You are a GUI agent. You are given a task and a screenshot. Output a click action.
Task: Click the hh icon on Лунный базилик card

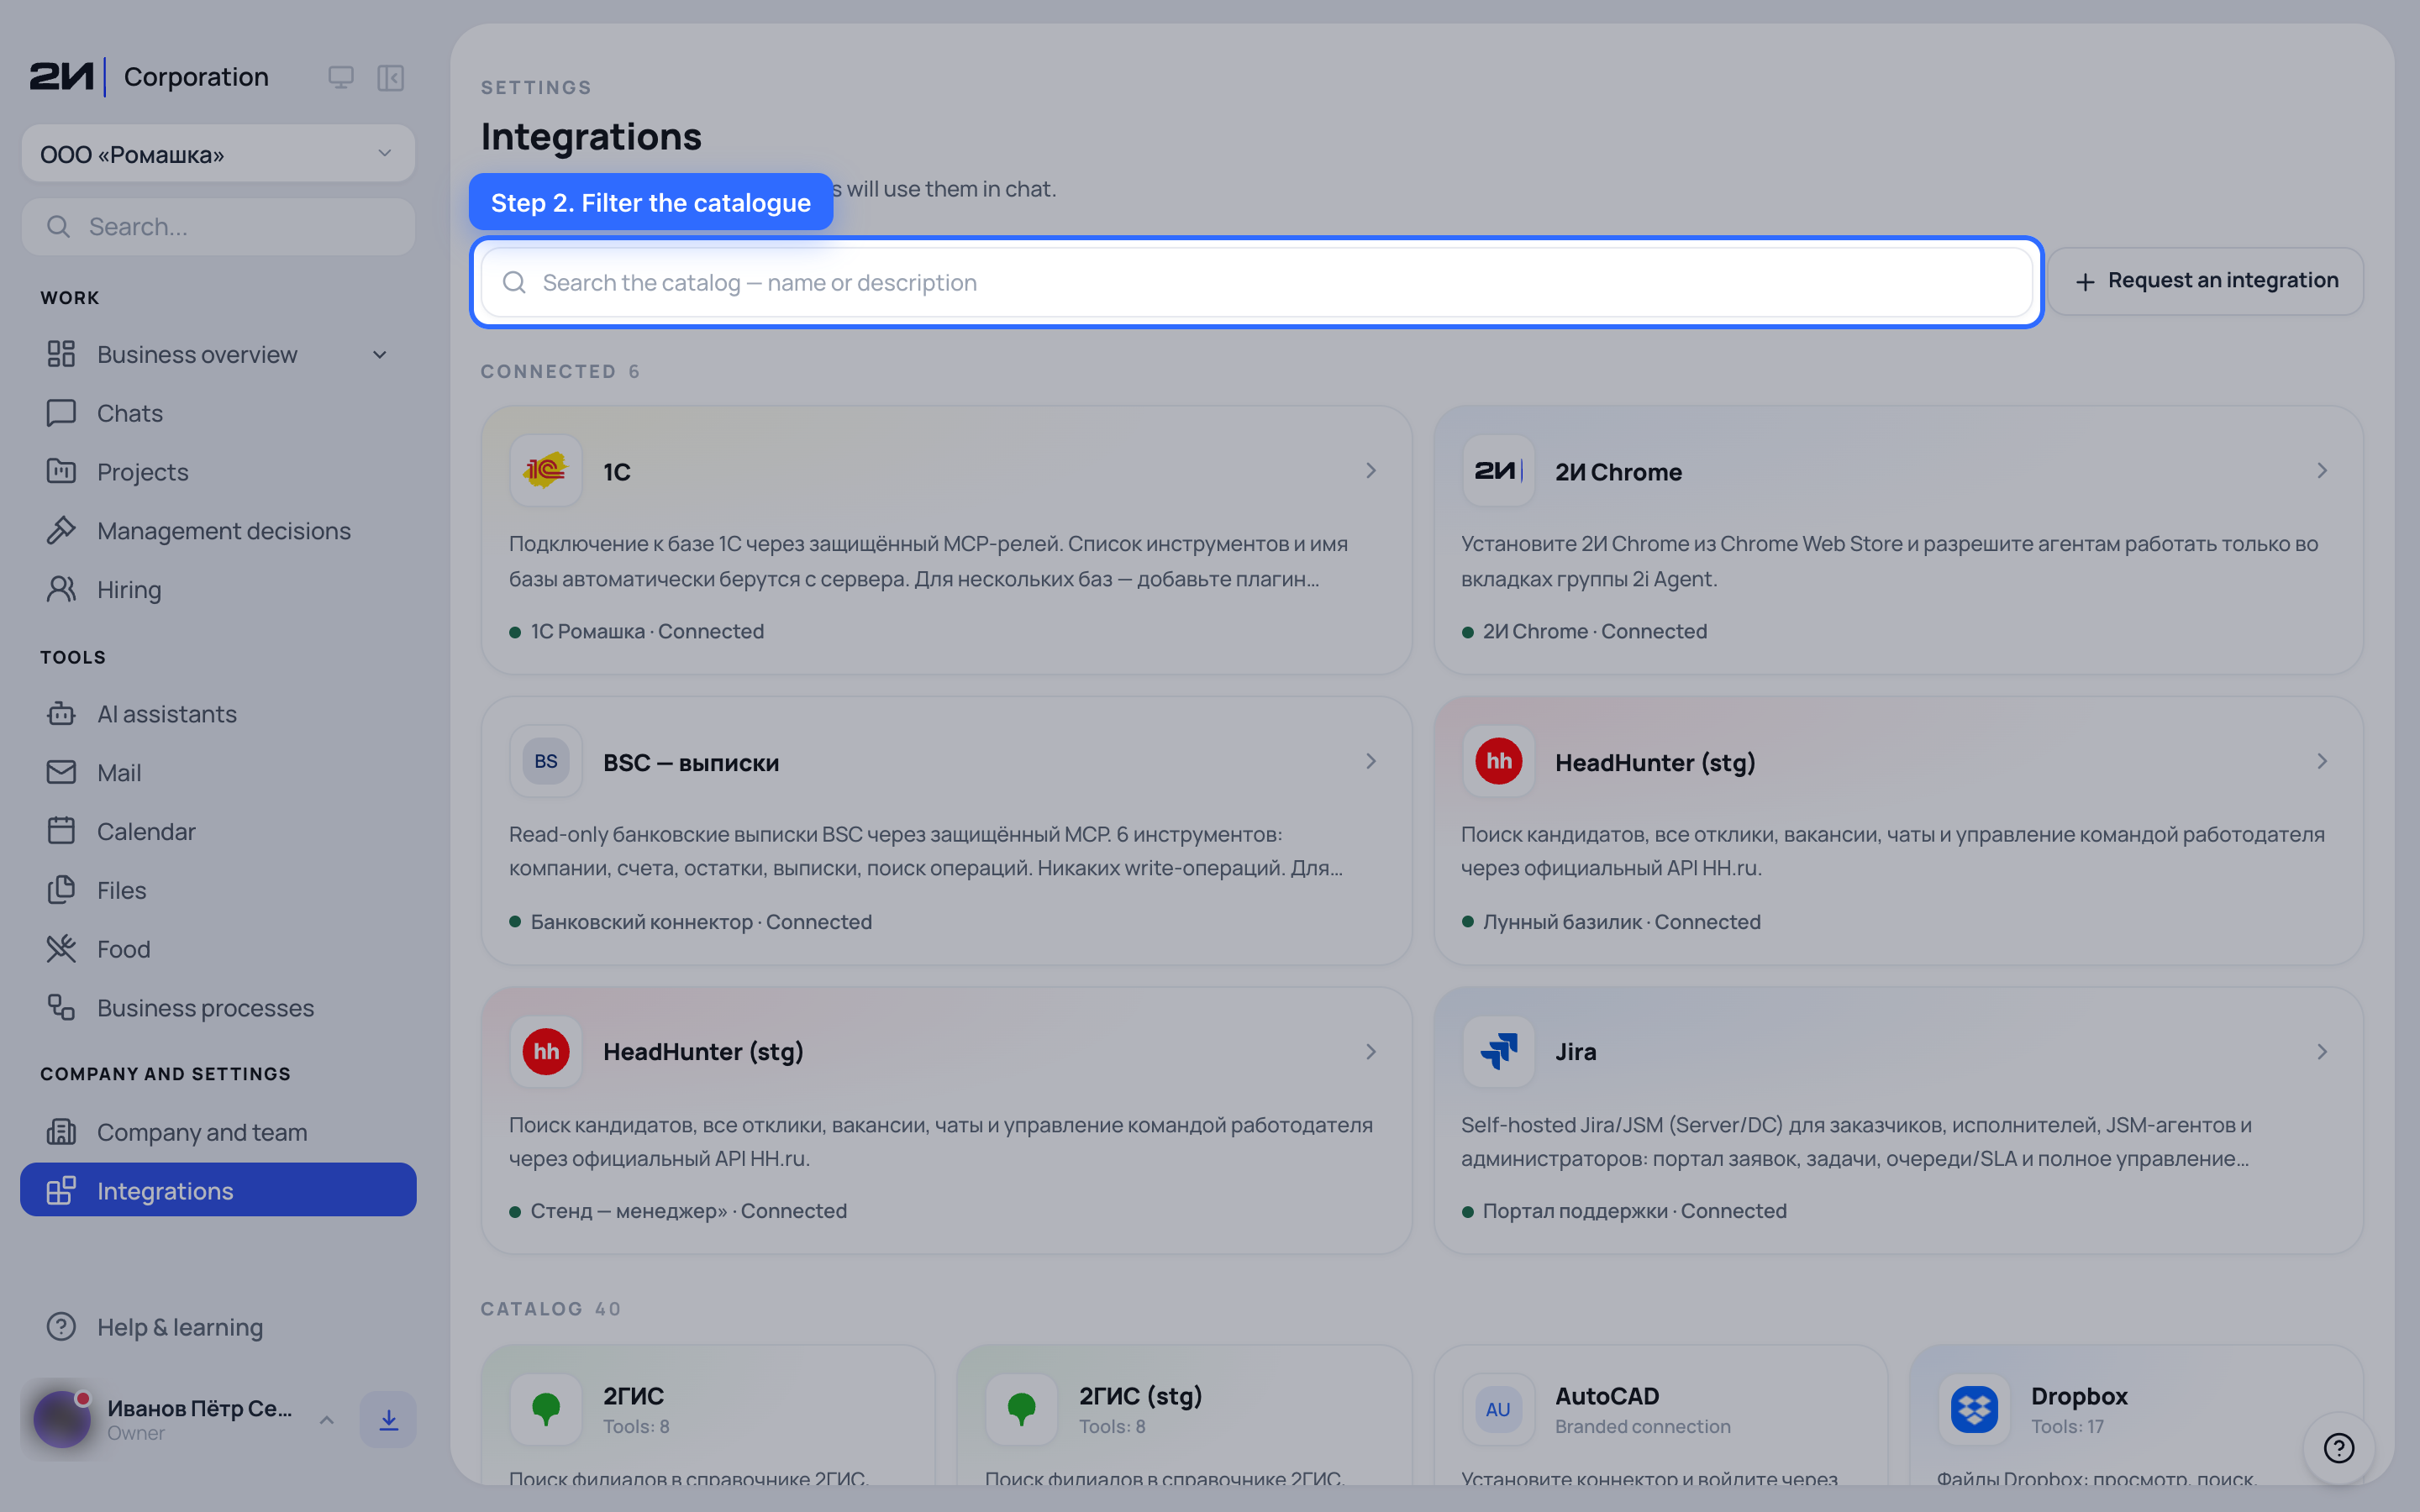point(1498,761)
